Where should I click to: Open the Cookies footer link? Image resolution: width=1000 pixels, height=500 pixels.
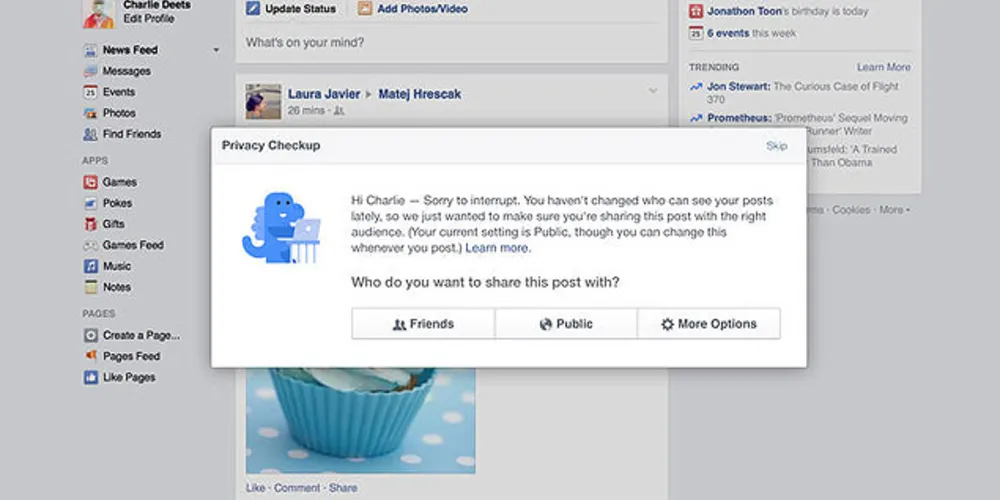[x=851, y=210]
